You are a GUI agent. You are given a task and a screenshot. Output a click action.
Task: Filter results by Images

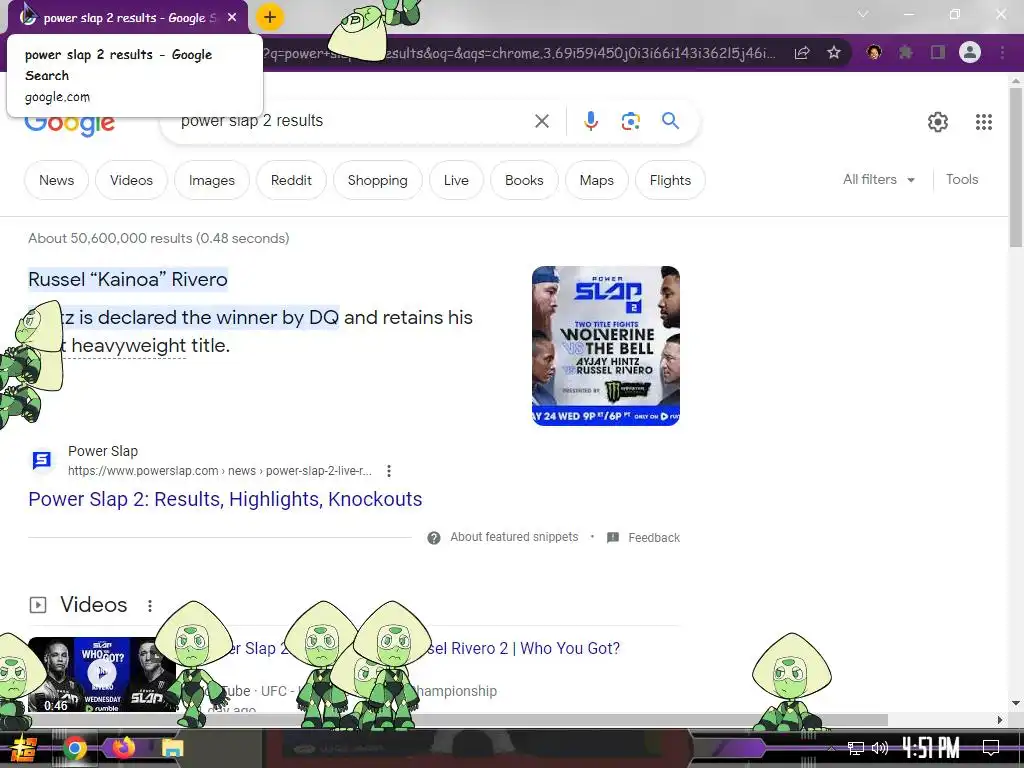point(212,180)
